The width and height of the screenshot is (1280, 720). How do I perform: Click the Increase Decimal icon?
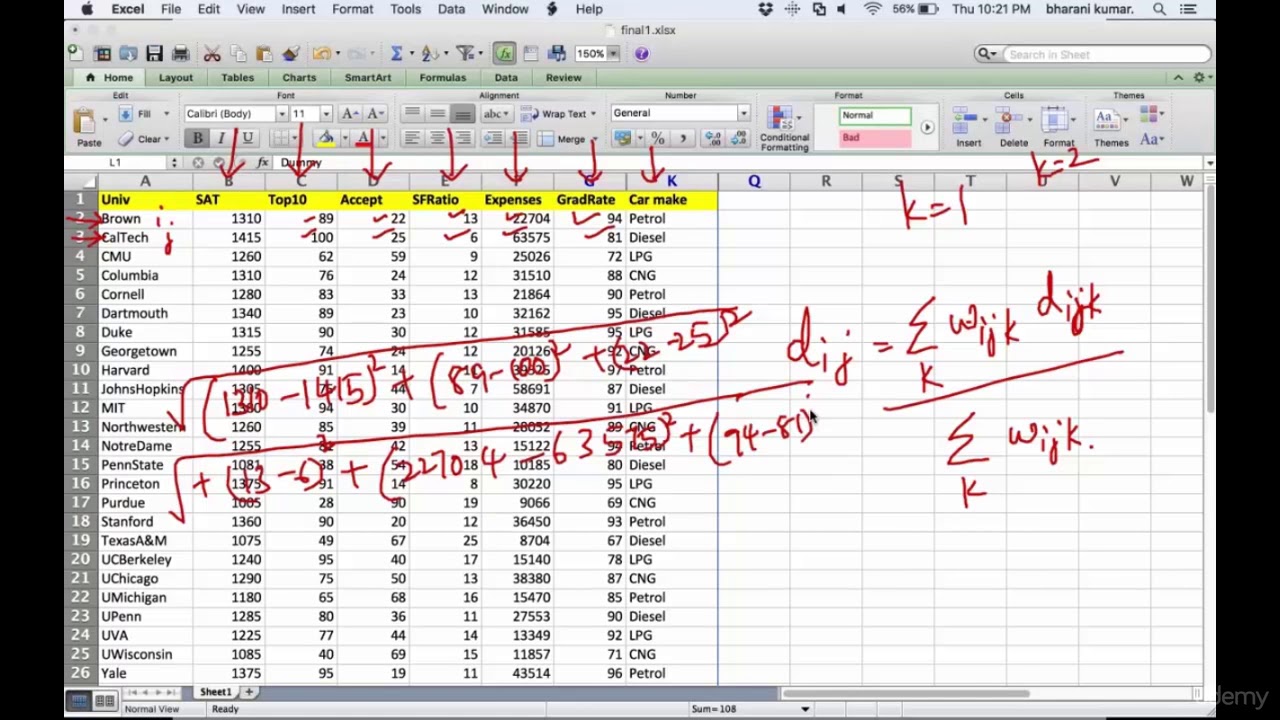point(713,139)
